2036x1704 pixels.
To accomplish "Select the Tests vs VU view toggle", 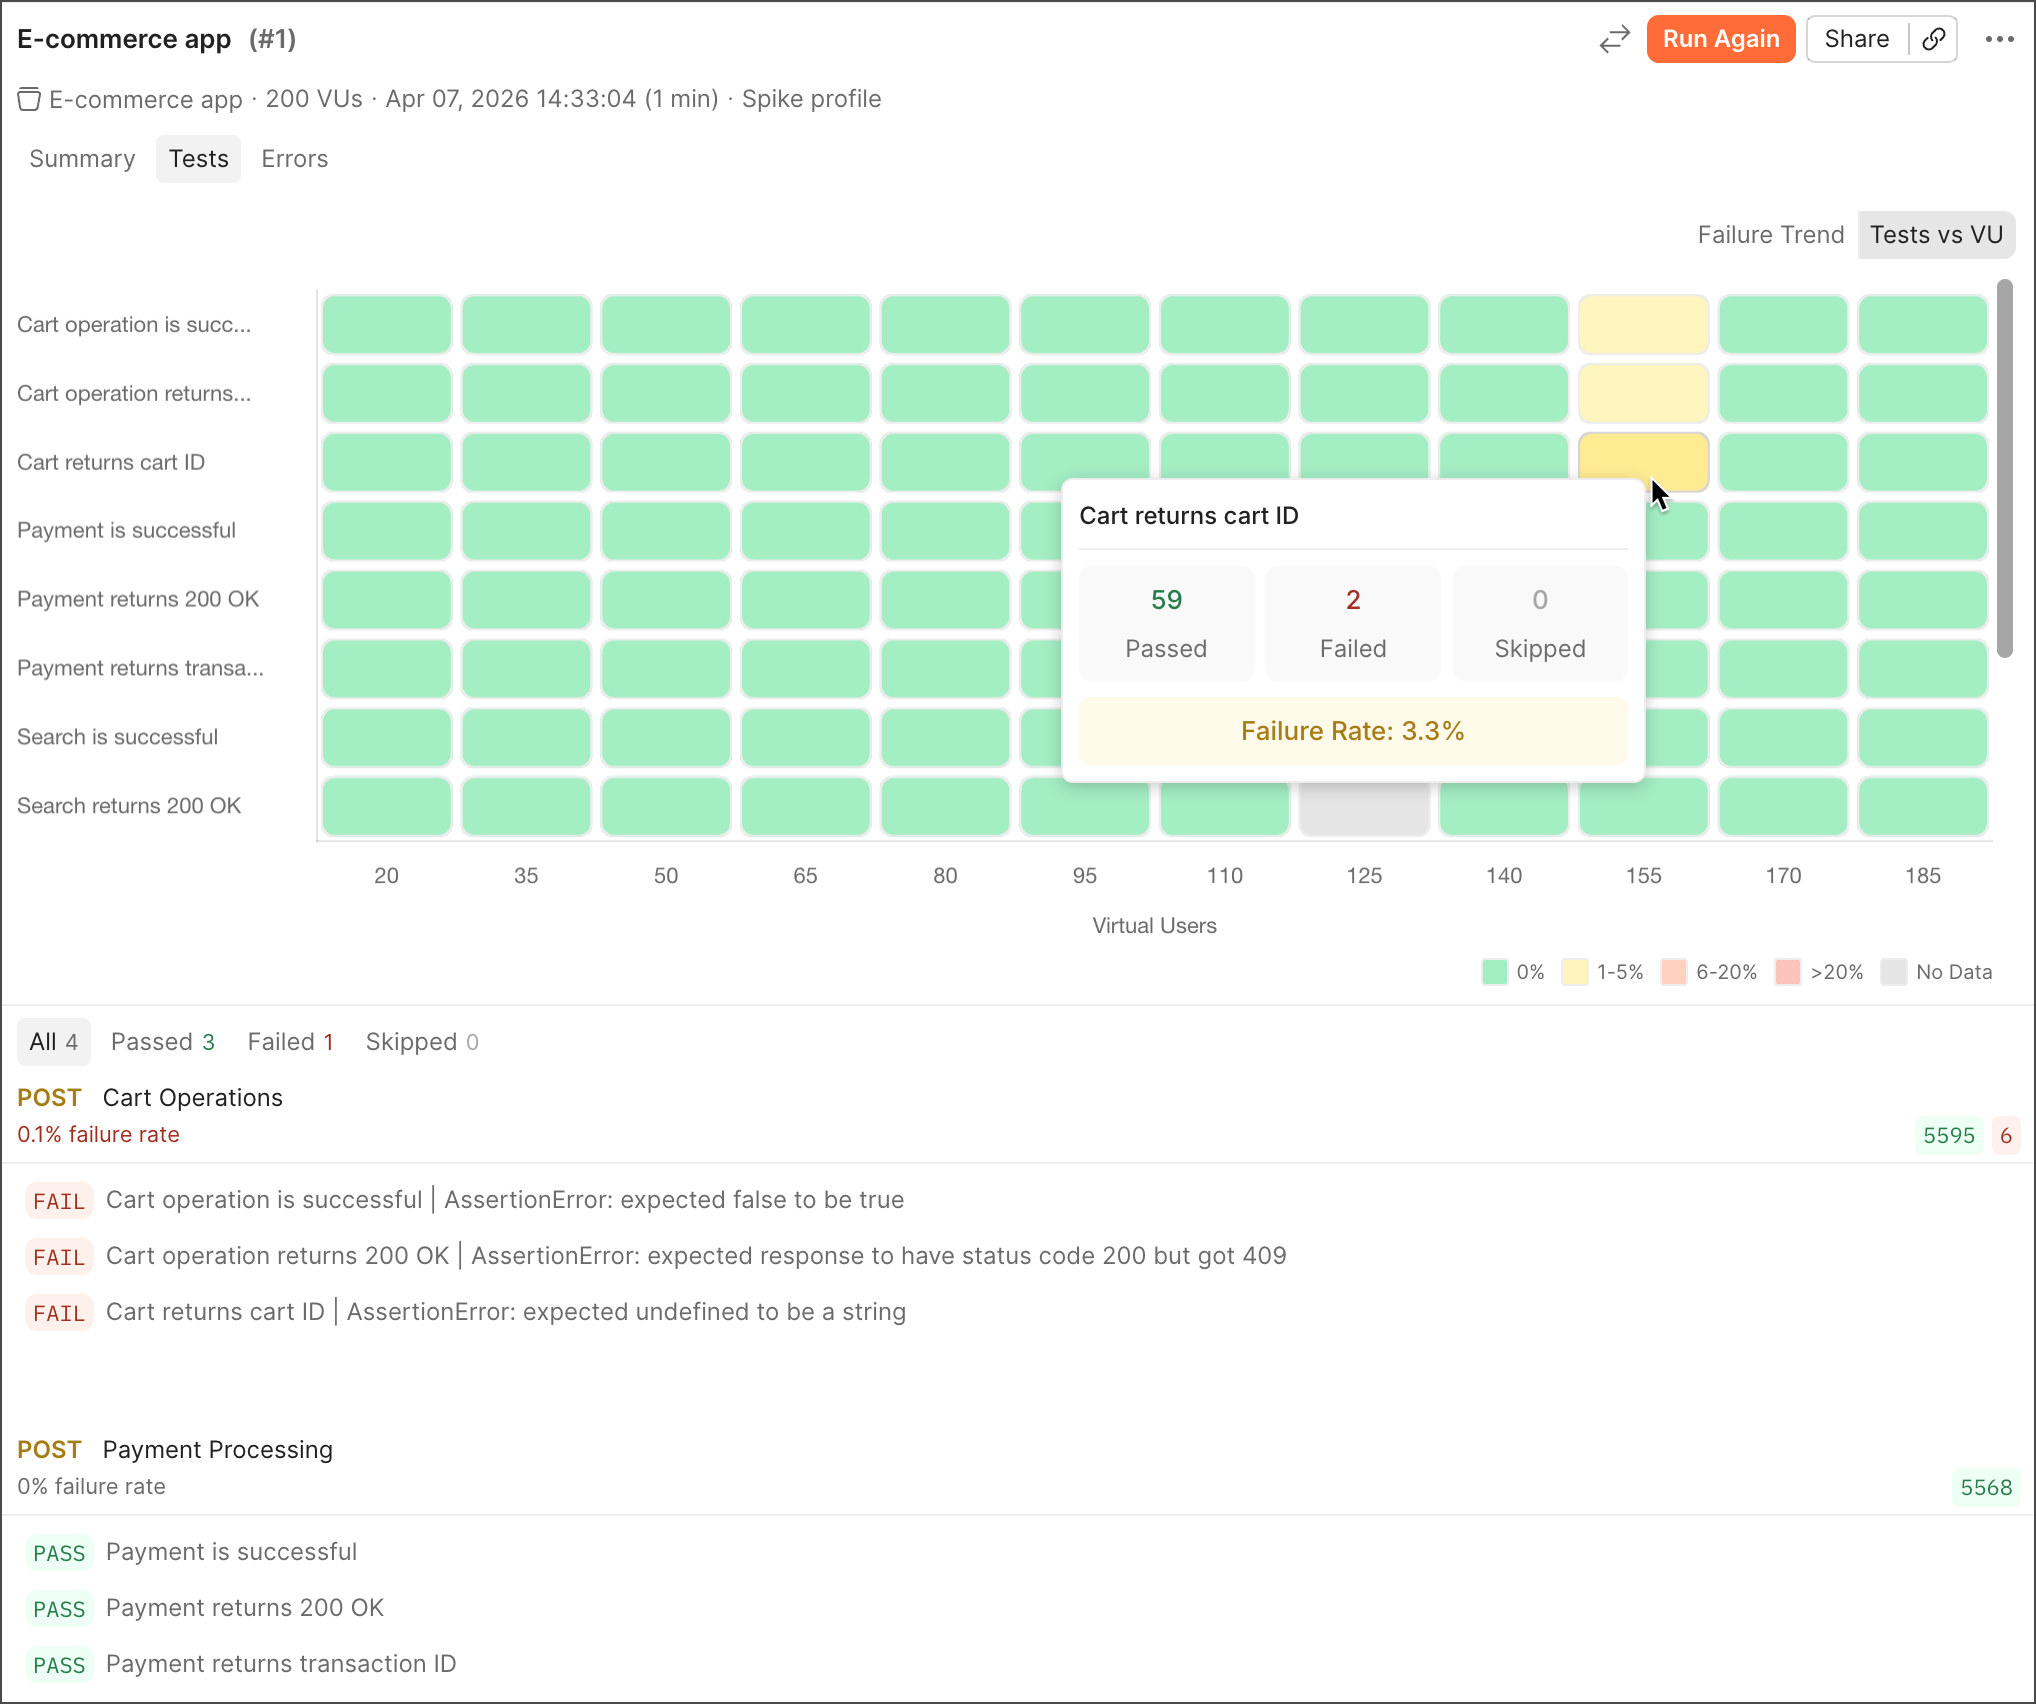I will pos(1936,234).
